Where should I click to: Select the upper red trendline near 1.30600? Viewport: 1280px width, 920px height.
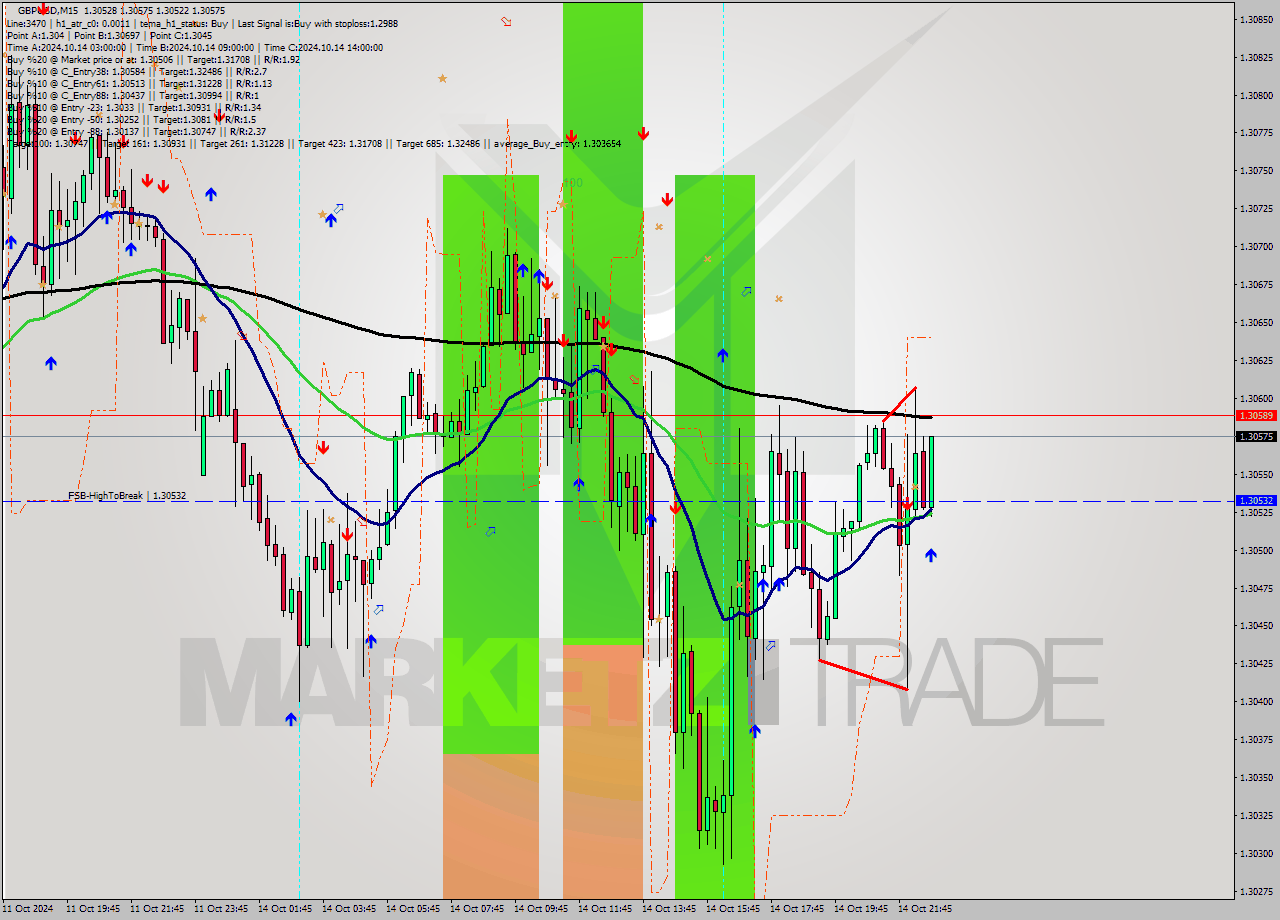coord(899,404)
